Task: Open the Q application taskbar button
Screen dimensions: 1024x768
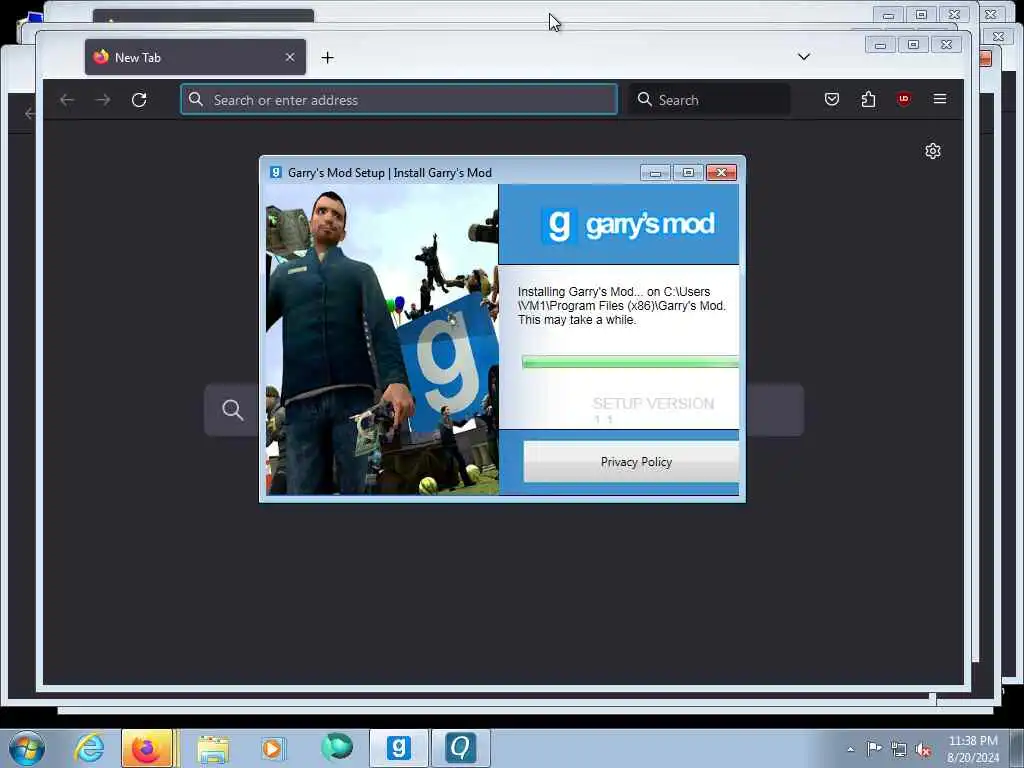Action: coord(460,748)
